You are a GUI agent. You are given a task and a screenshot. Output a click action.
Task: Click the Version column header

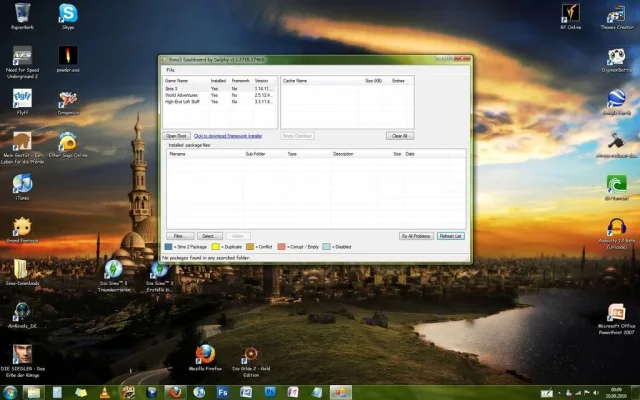click(x=264, y=81)
